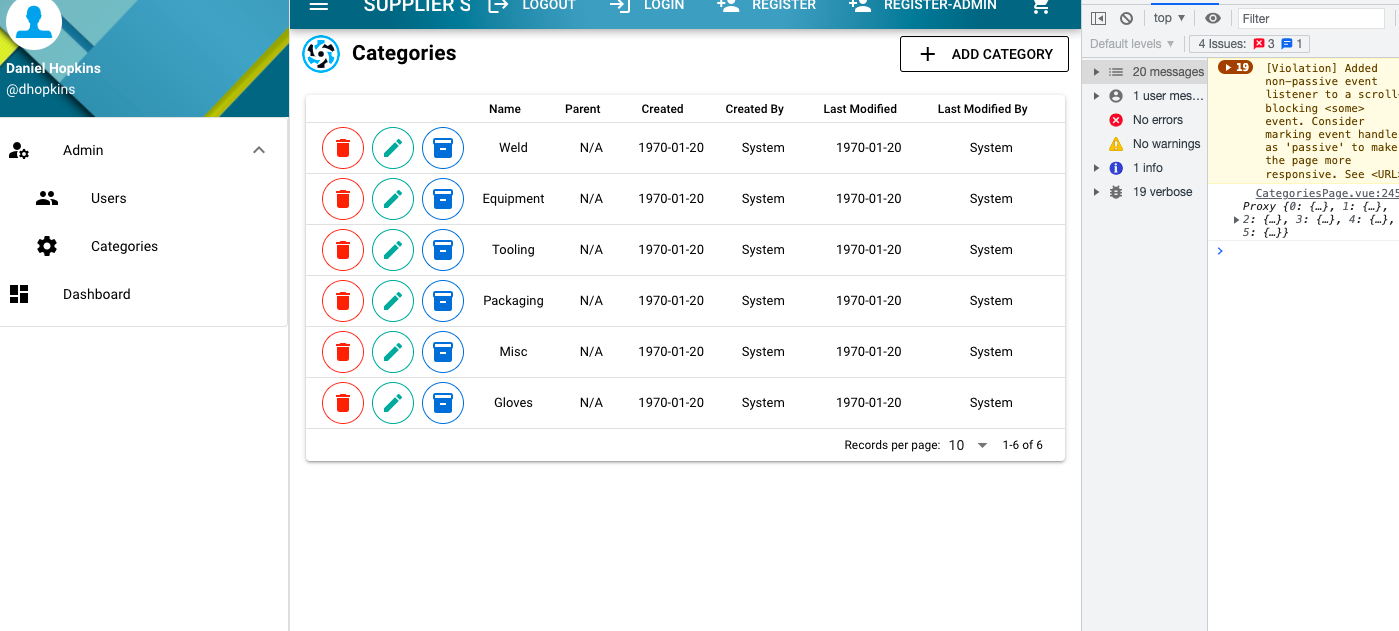
Task: Expand the 1 user messages group
Action: (x=1097, y=96)
